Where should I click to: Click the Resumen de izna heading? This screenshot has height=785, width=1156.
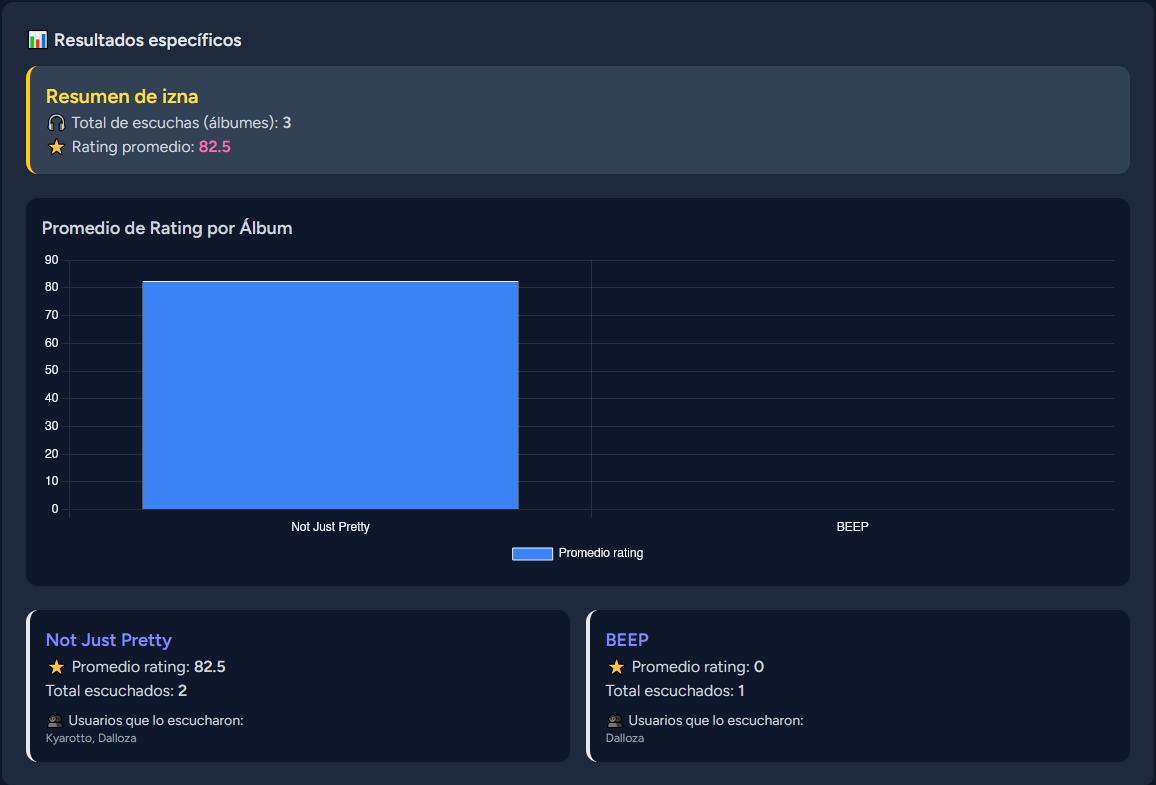(x=122, y=97)
